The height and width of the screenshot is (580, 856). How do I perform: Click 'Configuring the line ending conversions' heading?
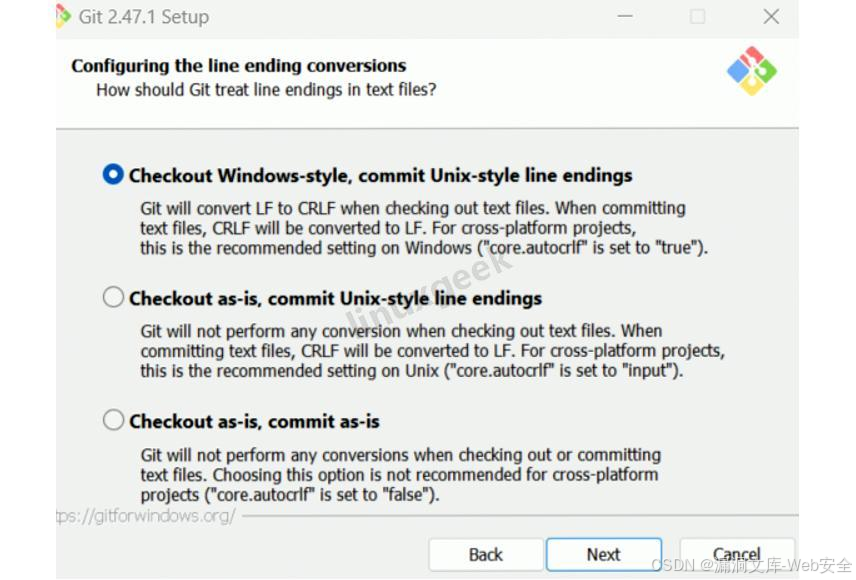click(x=239, y=66)
